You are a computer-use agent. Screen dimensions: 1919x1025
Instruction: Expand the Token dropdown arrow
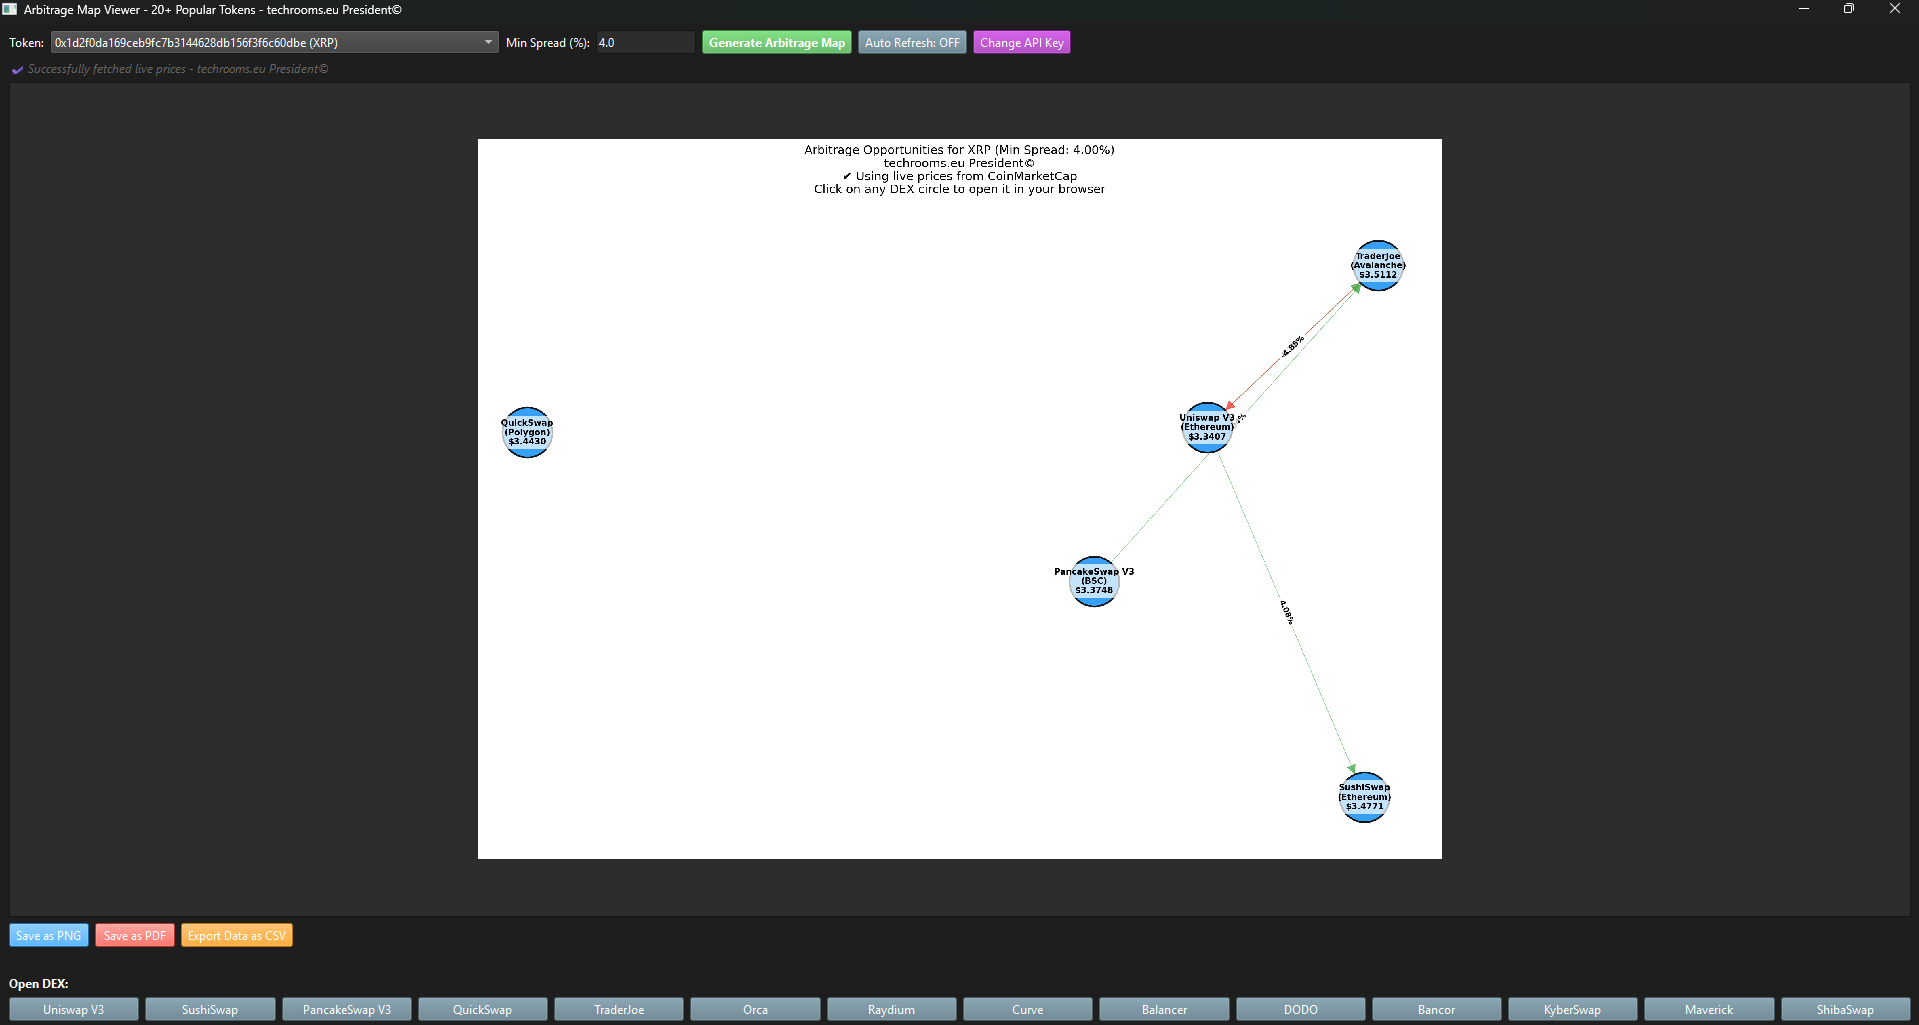(x=488, y=43)
